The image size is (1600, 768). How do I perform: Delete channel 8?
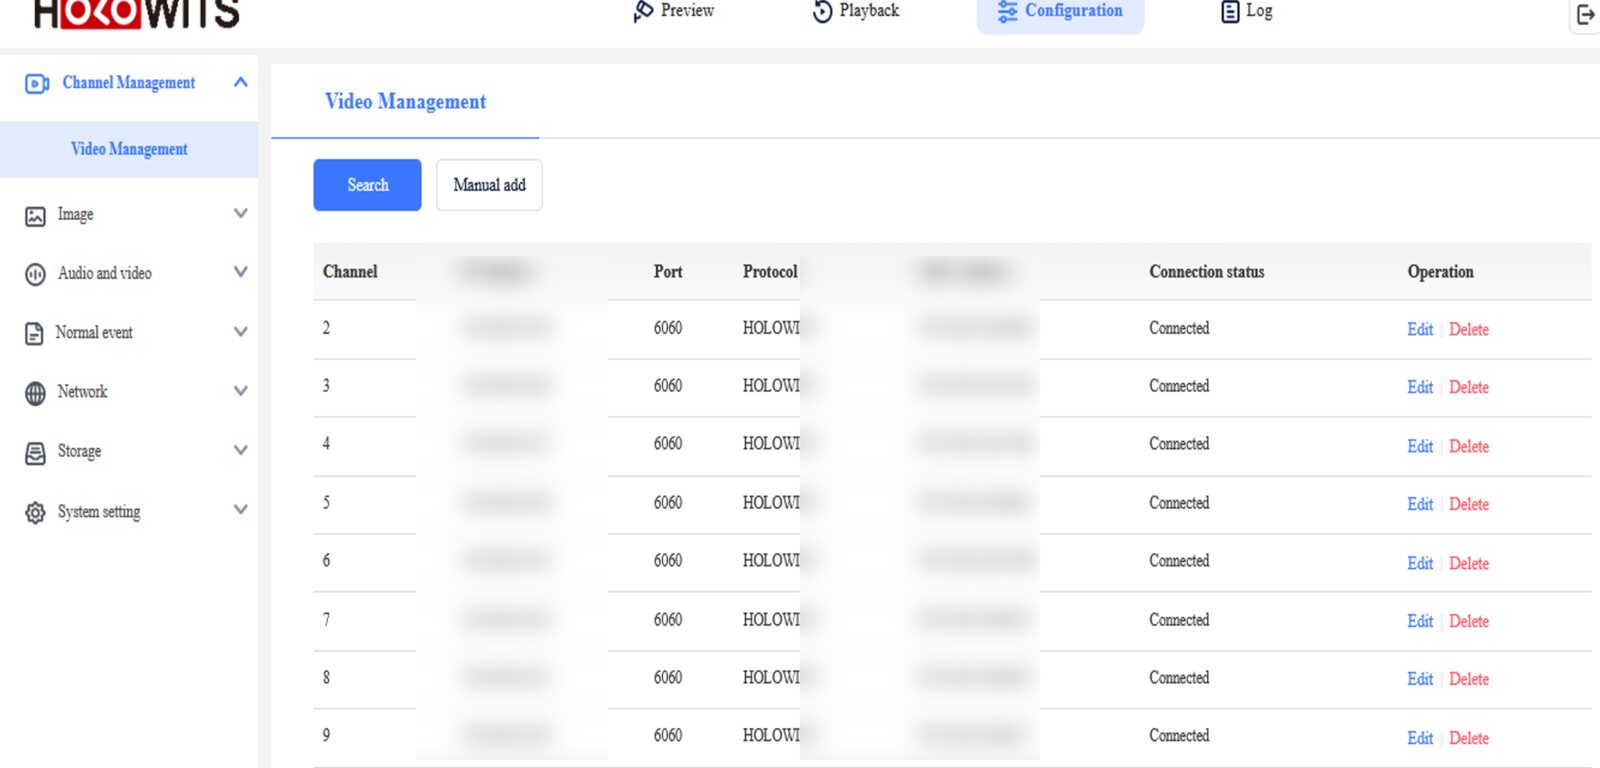pos(1469,679)
